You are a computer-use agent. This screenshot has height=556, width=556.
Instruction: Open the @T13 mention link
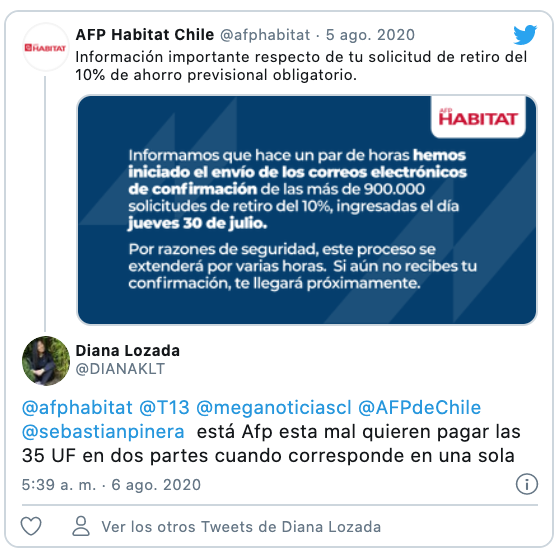point(165,407)
